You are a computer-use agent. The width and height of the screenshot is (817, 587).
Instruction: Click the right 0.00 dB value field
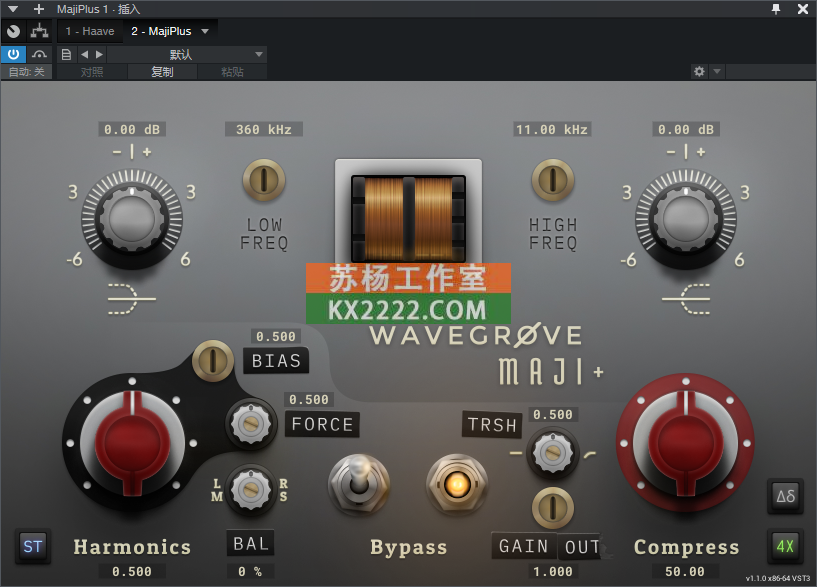tap(686, 129)
